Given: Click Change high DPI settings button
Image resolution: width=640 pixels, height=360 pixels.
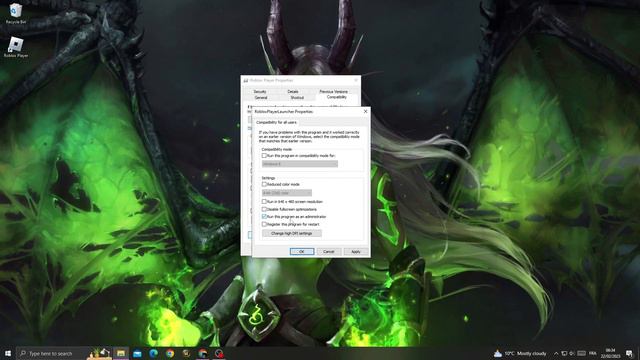Looking at the screenshot, I should click(291, 233).
